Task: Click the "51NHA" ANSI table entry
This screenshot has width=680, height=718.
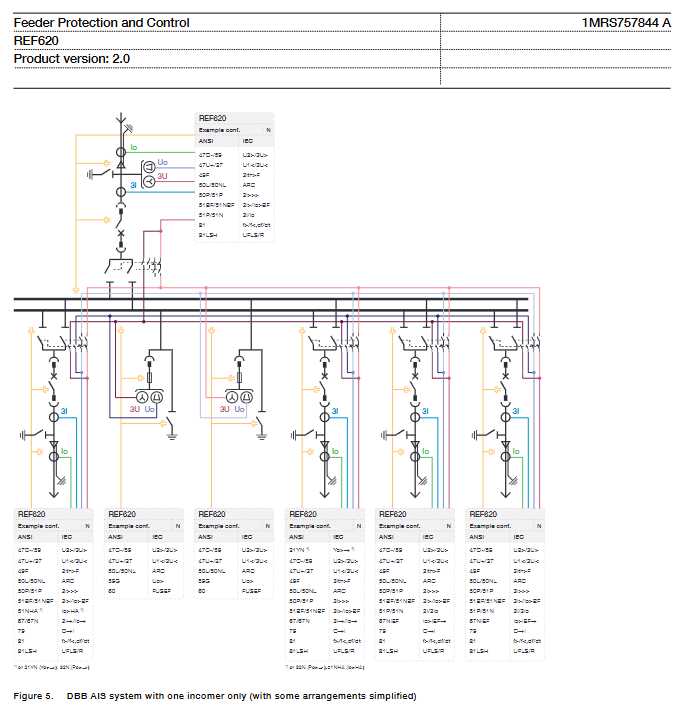Action: (29, 611)
